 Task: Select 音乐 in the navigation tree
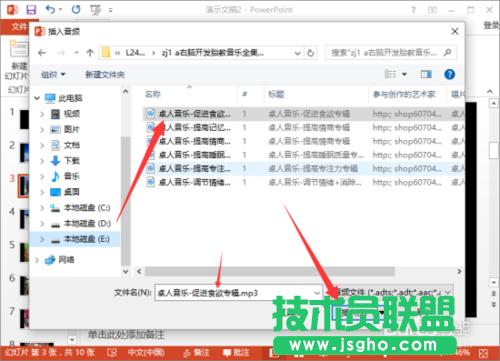tap(71, 176)
